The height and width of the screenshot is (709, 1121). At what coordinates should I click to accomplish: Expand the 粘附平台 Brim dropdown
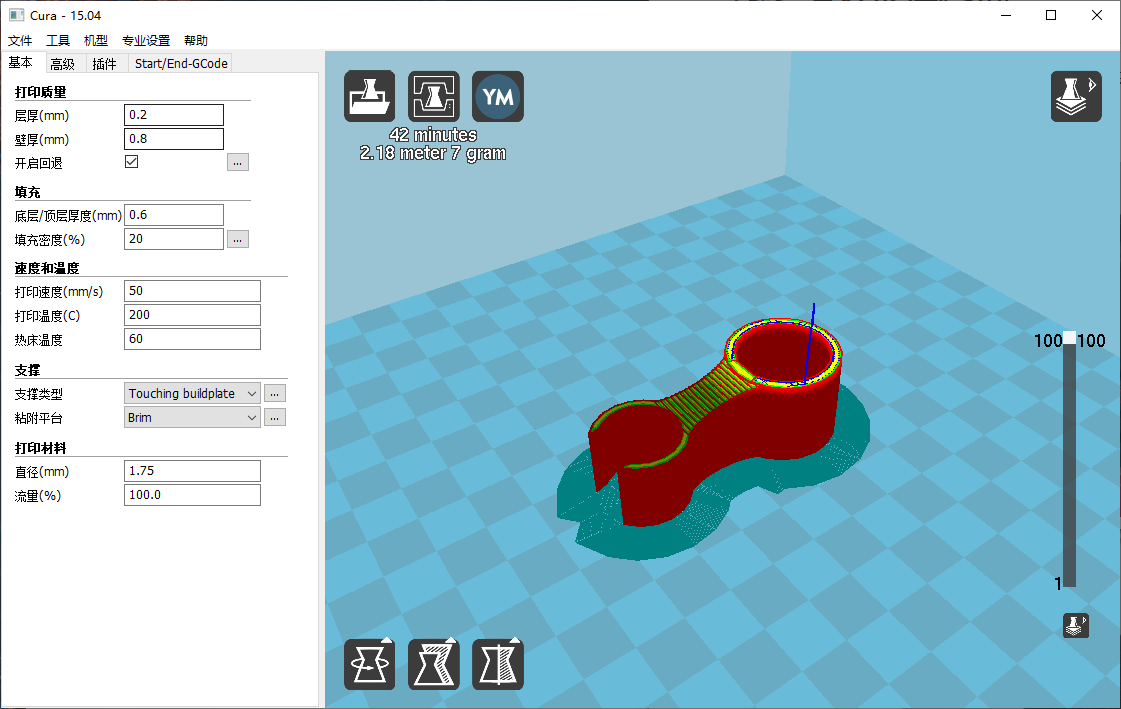click(193, 417)
